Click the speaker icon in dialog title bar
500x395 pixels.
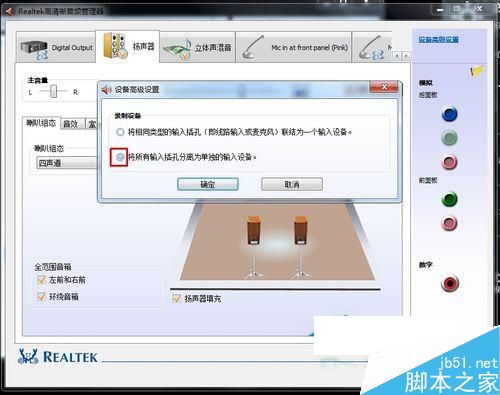(x=106, y=90)
